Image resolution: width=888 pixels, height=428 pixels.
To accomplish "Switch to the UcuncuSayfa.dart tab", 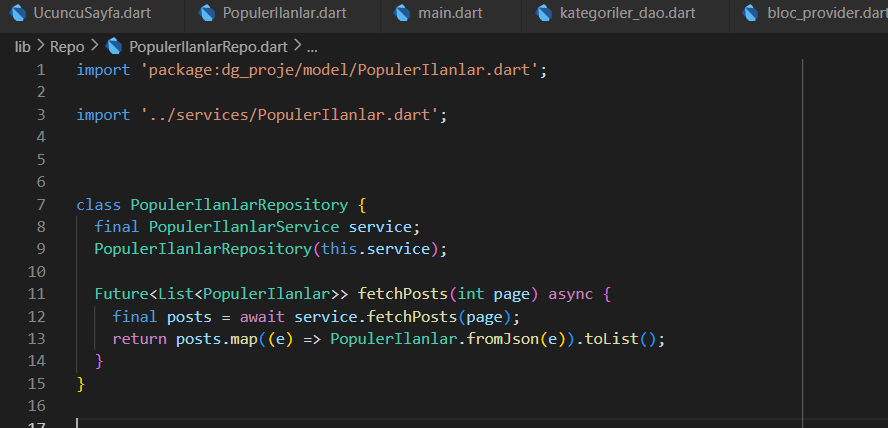I will point(92,13).
